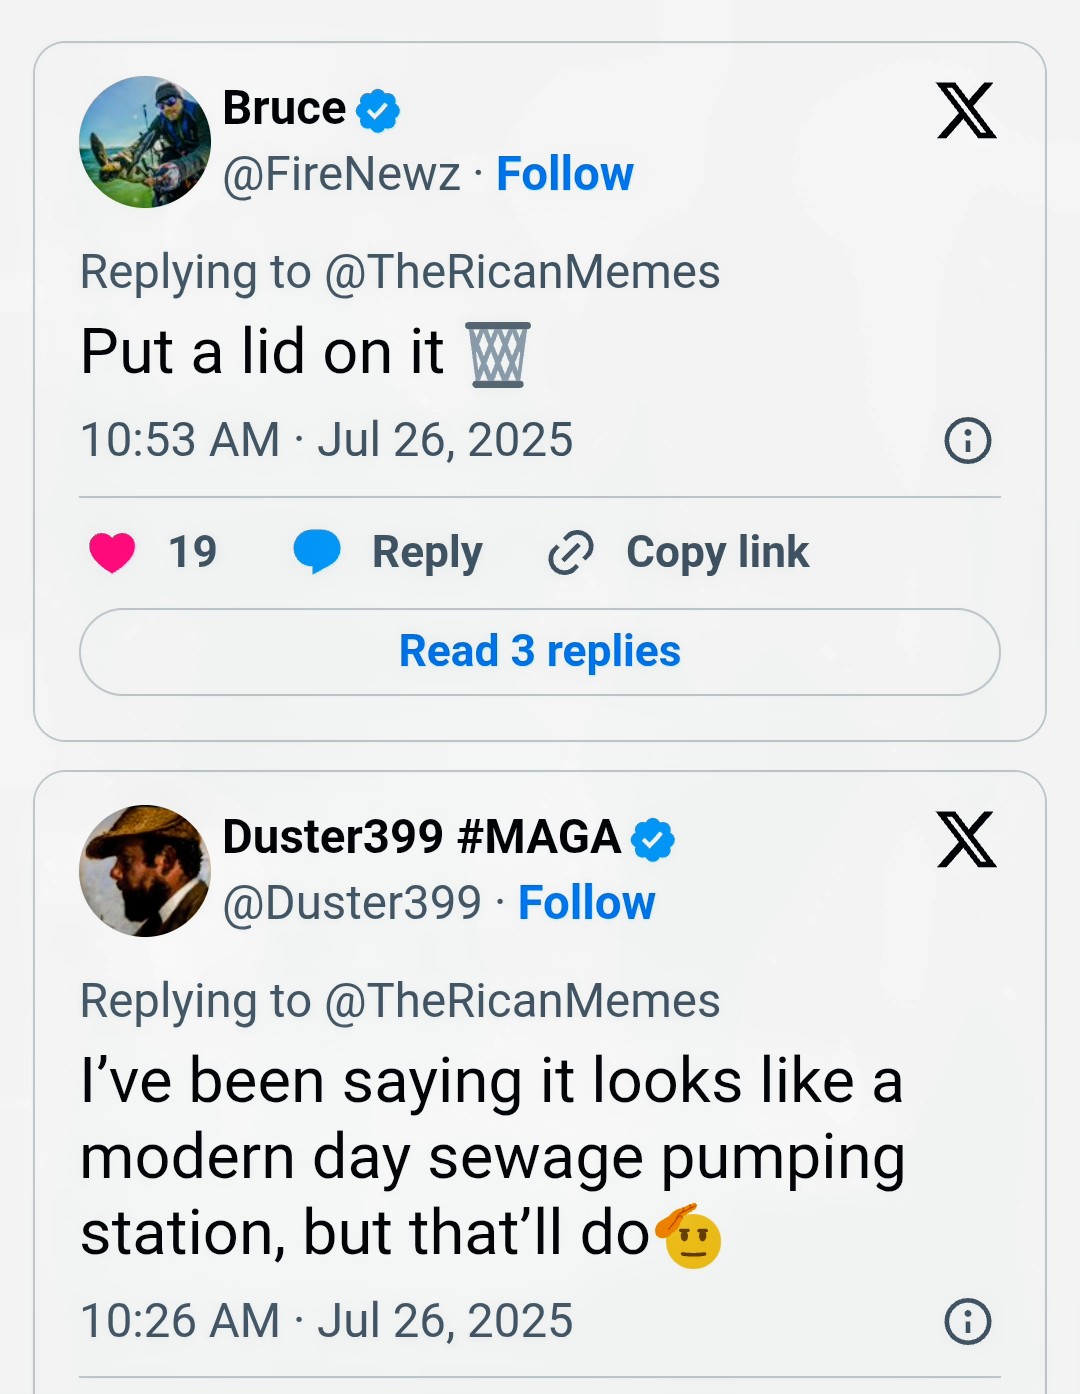Click the X logo on Duster399's tweet

click(966, 839)
